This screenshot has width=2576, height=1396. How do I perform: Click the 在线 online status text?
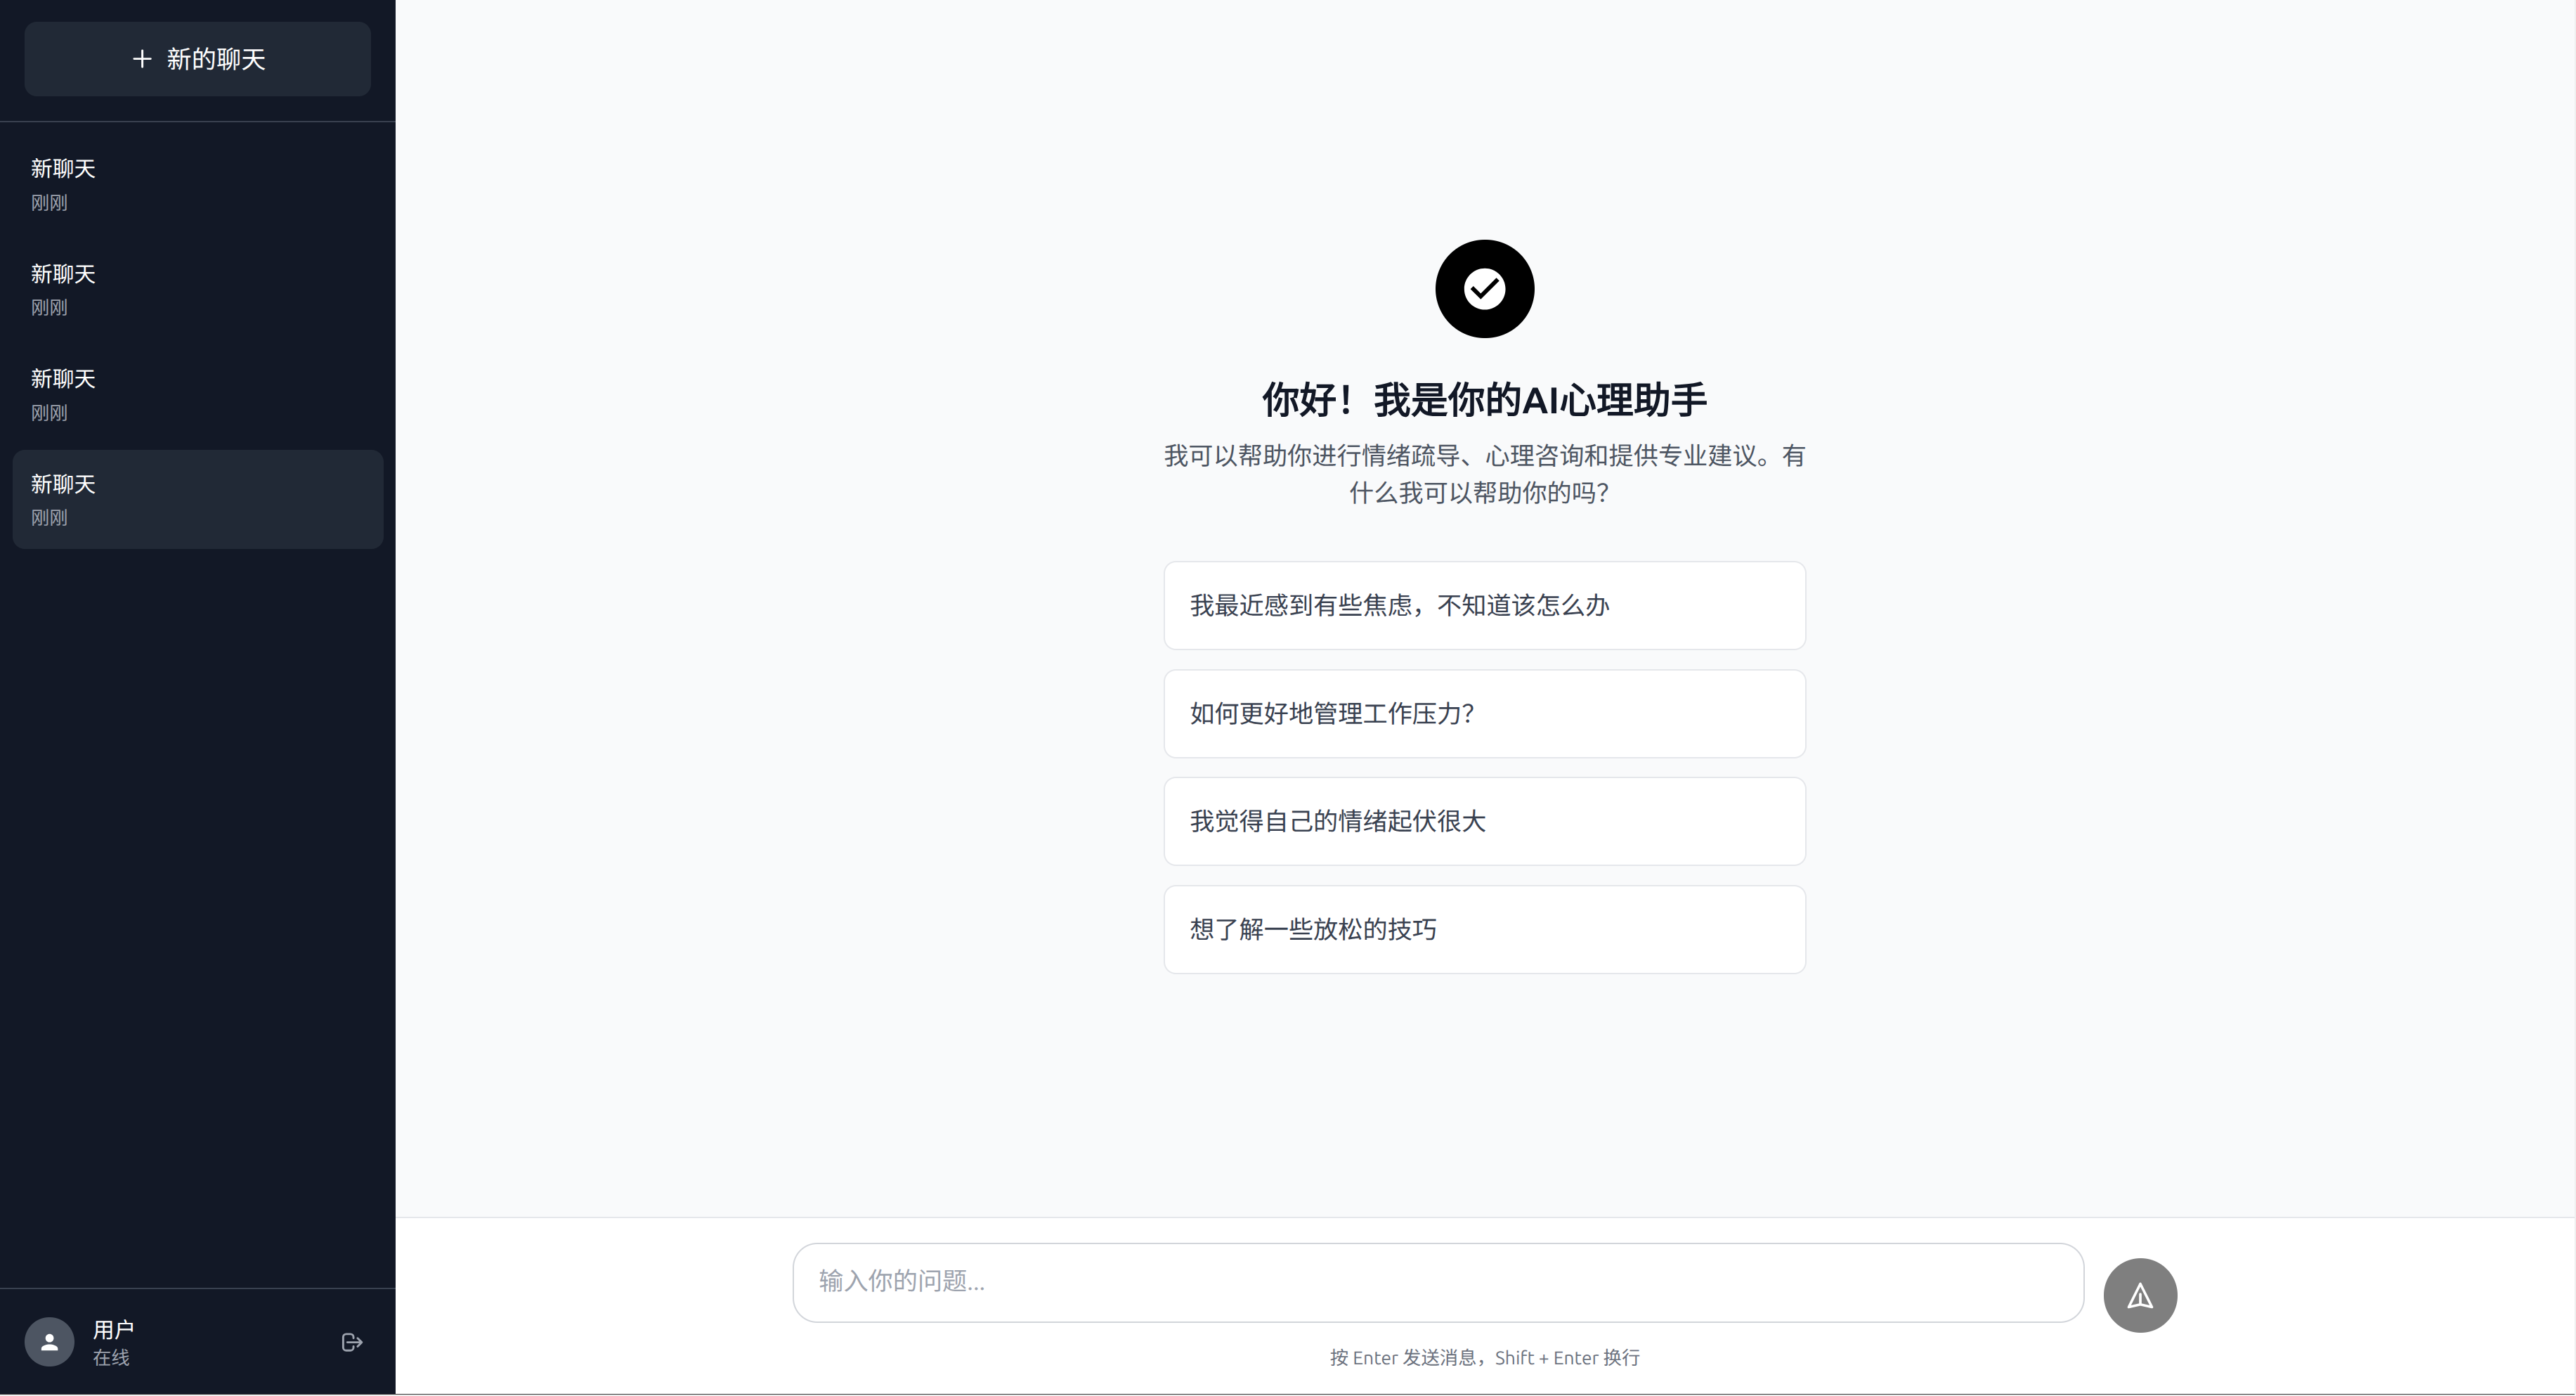tap(111, 1357)
